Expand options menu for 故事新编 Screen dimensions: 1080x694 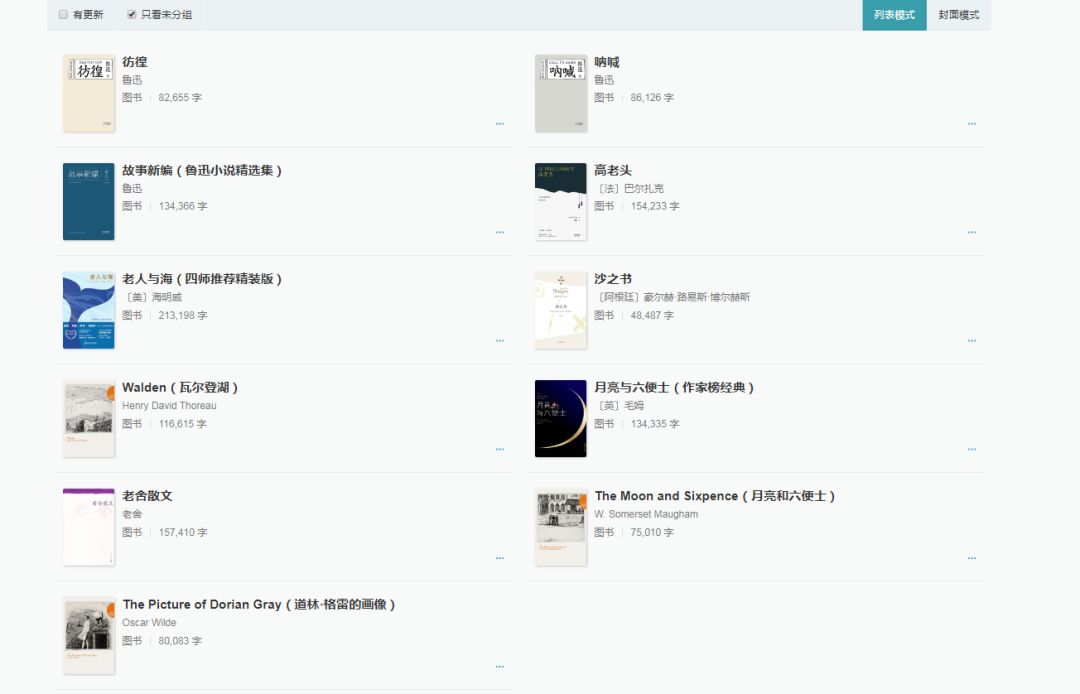point(499,233)
